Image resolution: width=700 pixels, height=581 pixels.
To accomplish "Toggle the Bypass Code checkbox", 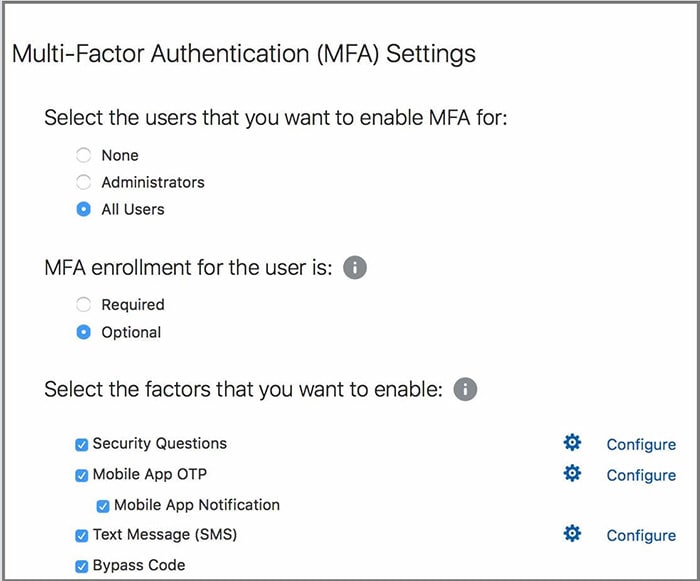I will (82, 567).
